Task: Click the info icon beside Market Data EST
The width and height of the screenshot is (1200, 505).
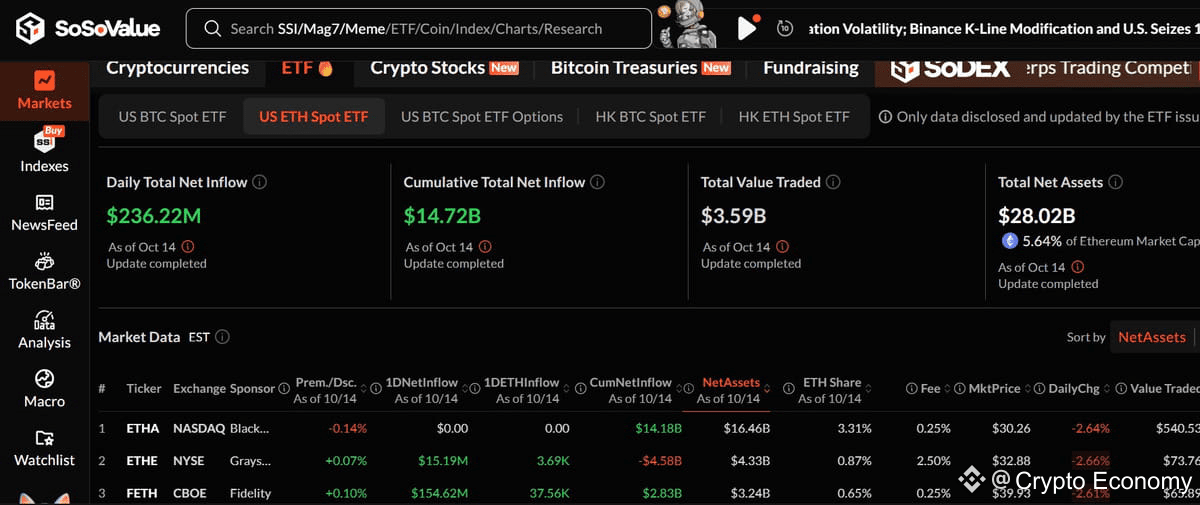Action: click(x=222, y=337)
